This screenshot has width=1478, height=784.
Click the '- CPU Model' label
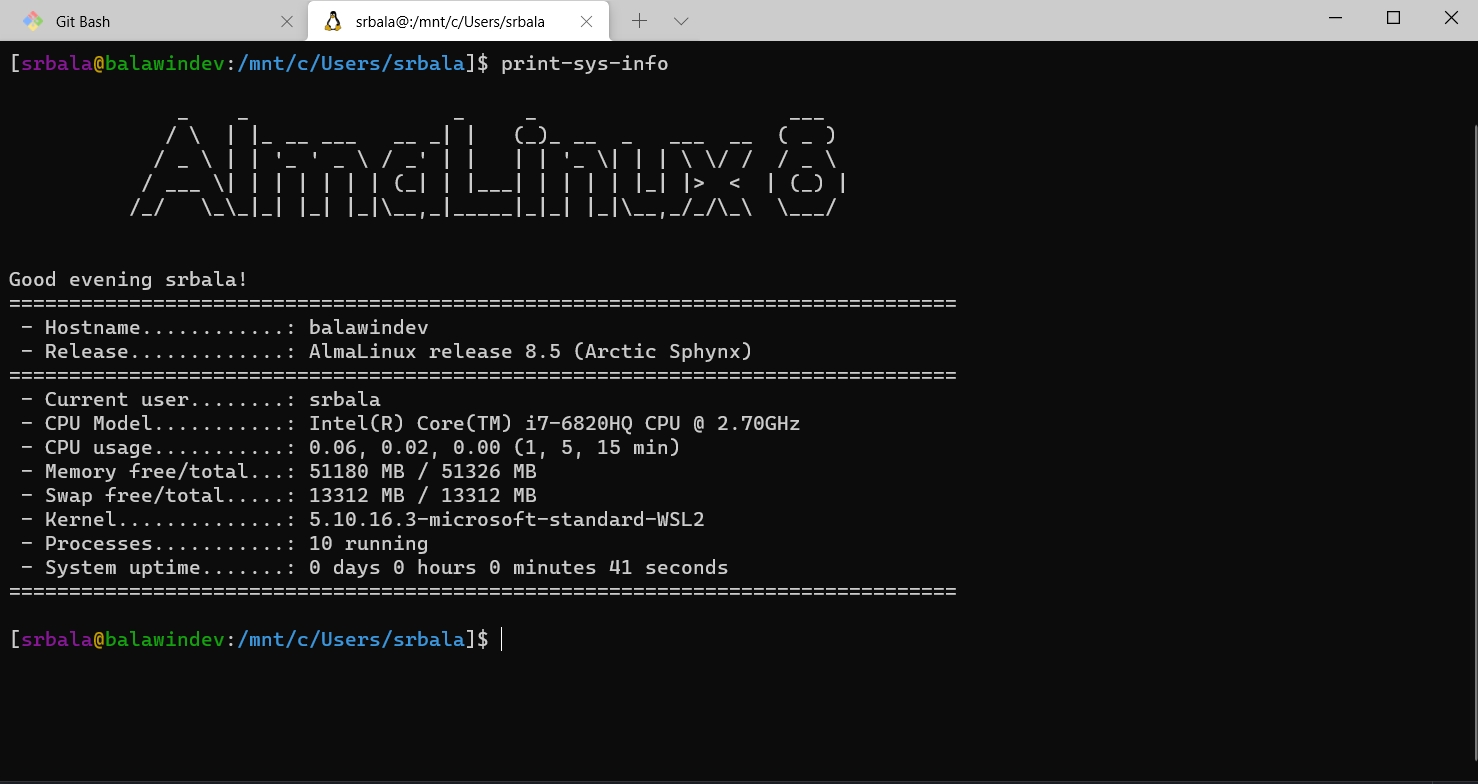[87, 424]
